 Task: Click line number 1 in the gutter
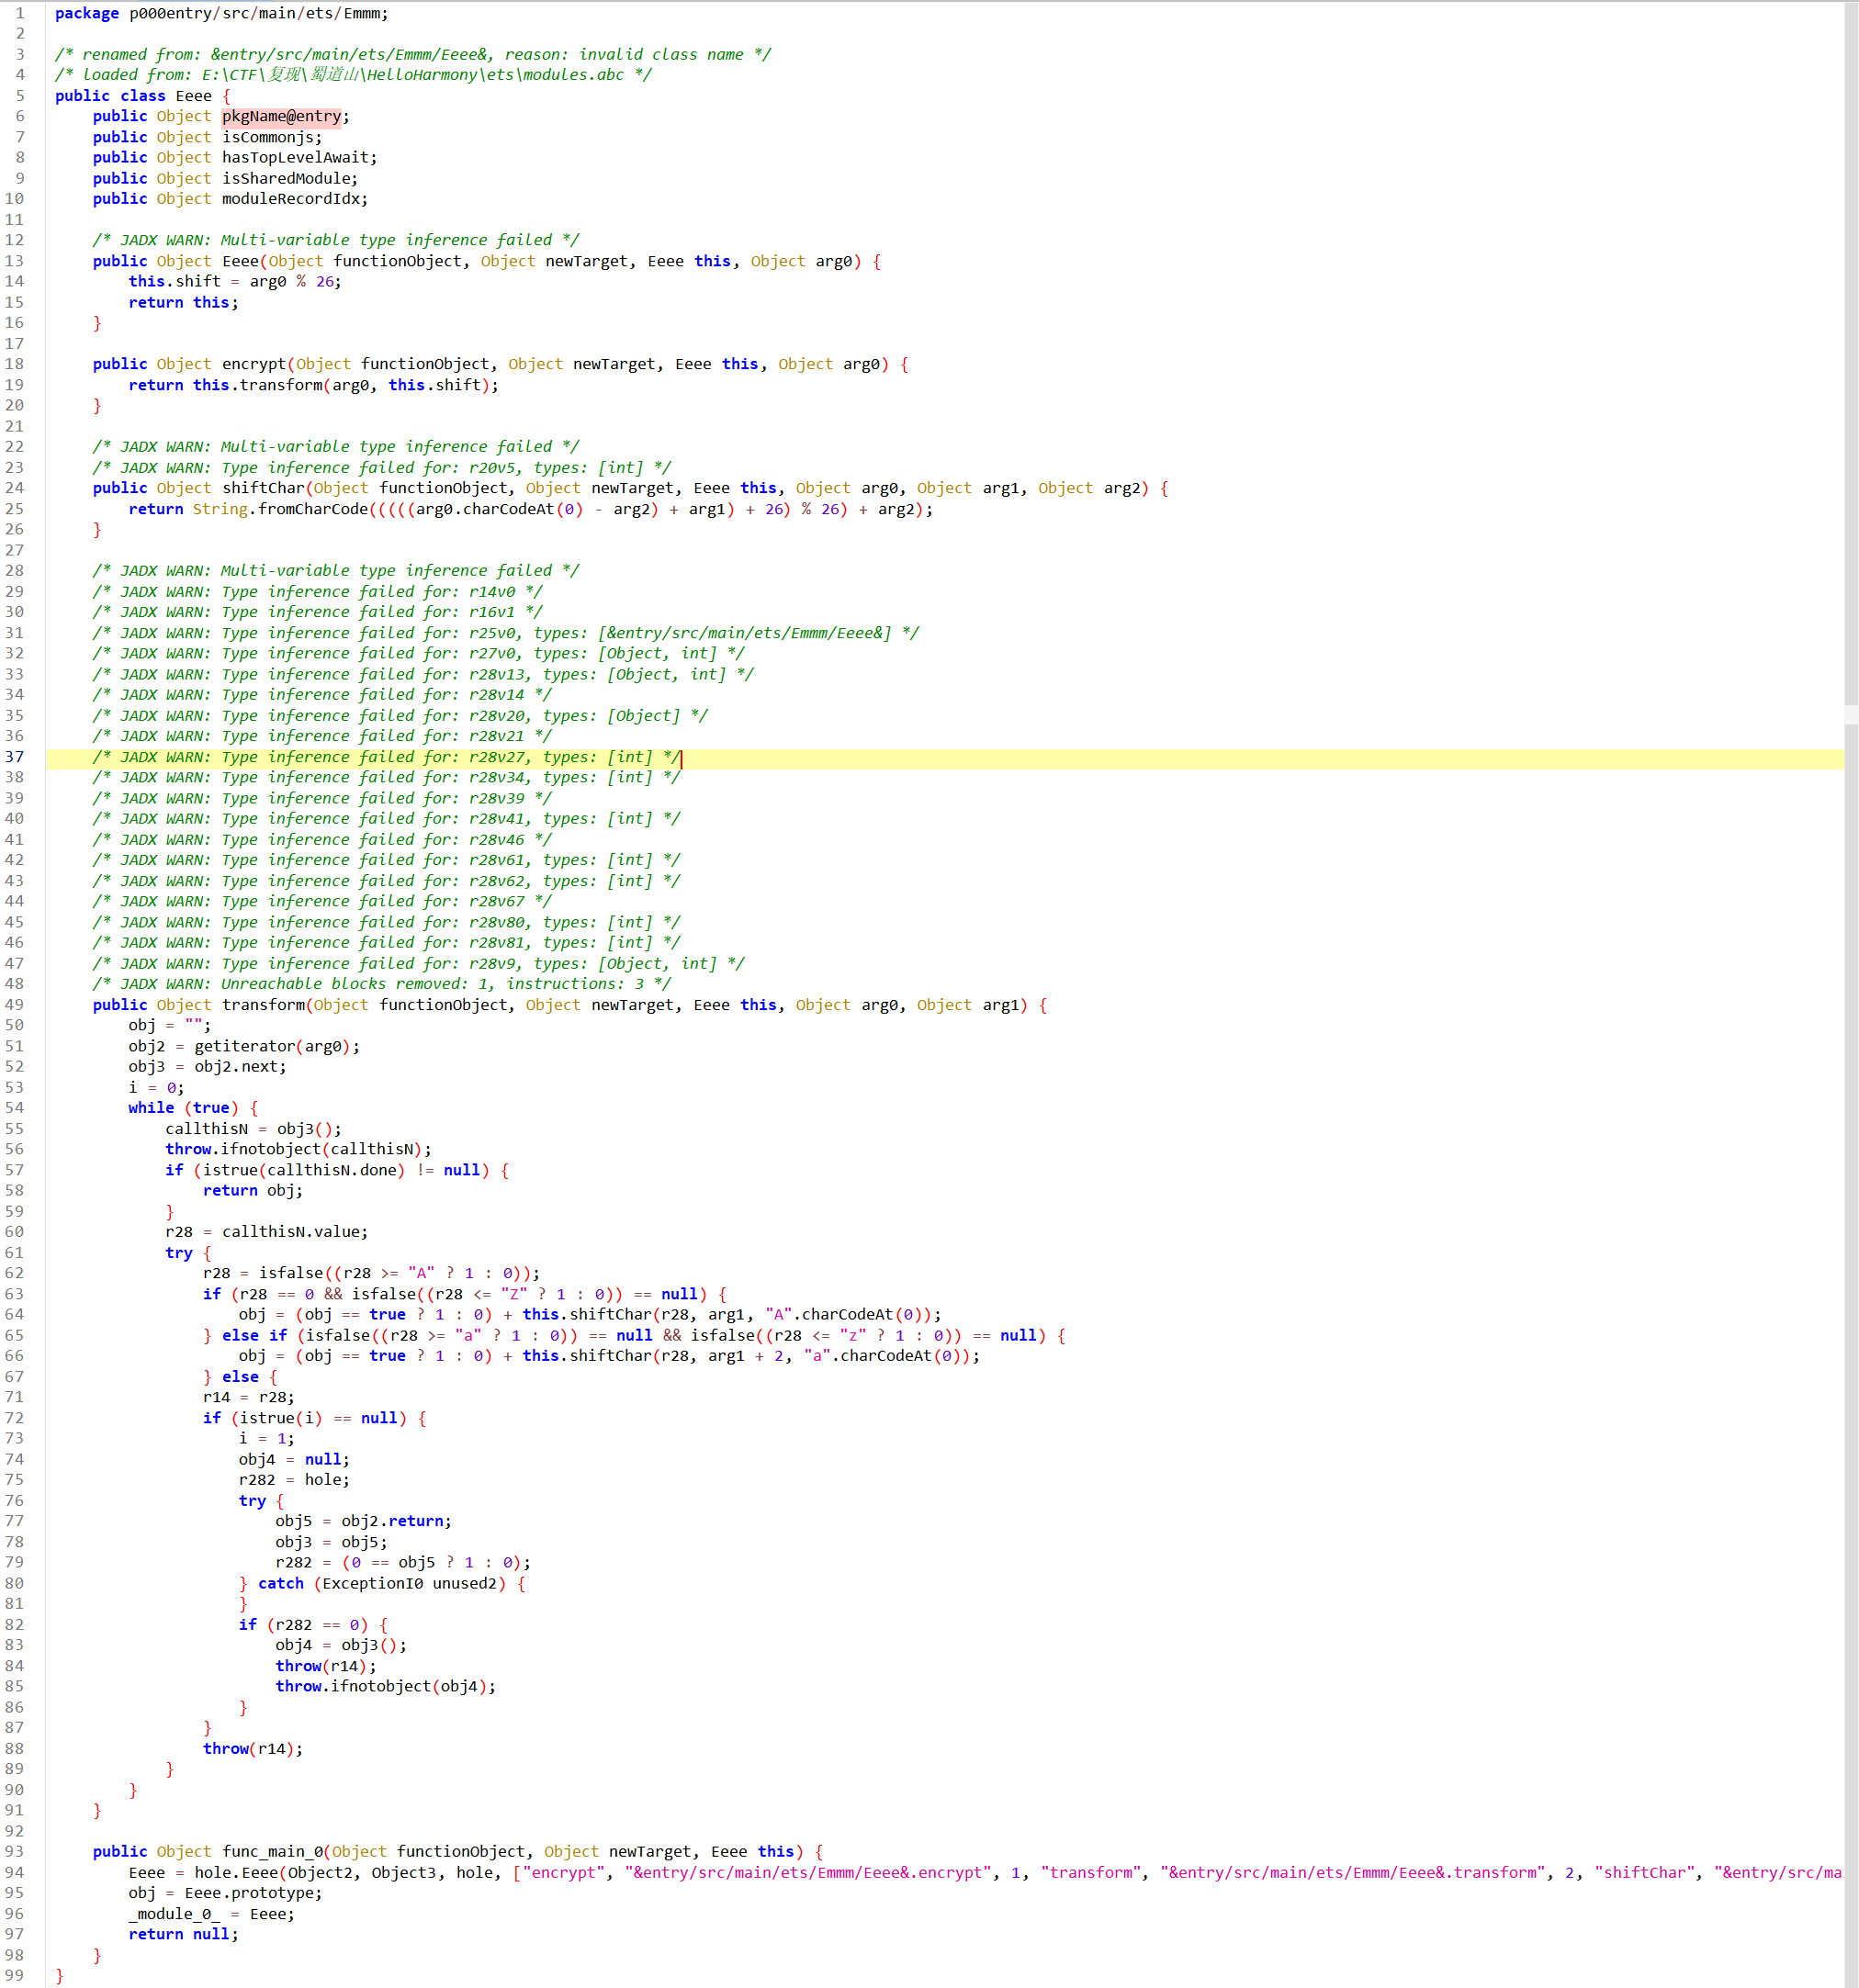click(x=19, y=13)
